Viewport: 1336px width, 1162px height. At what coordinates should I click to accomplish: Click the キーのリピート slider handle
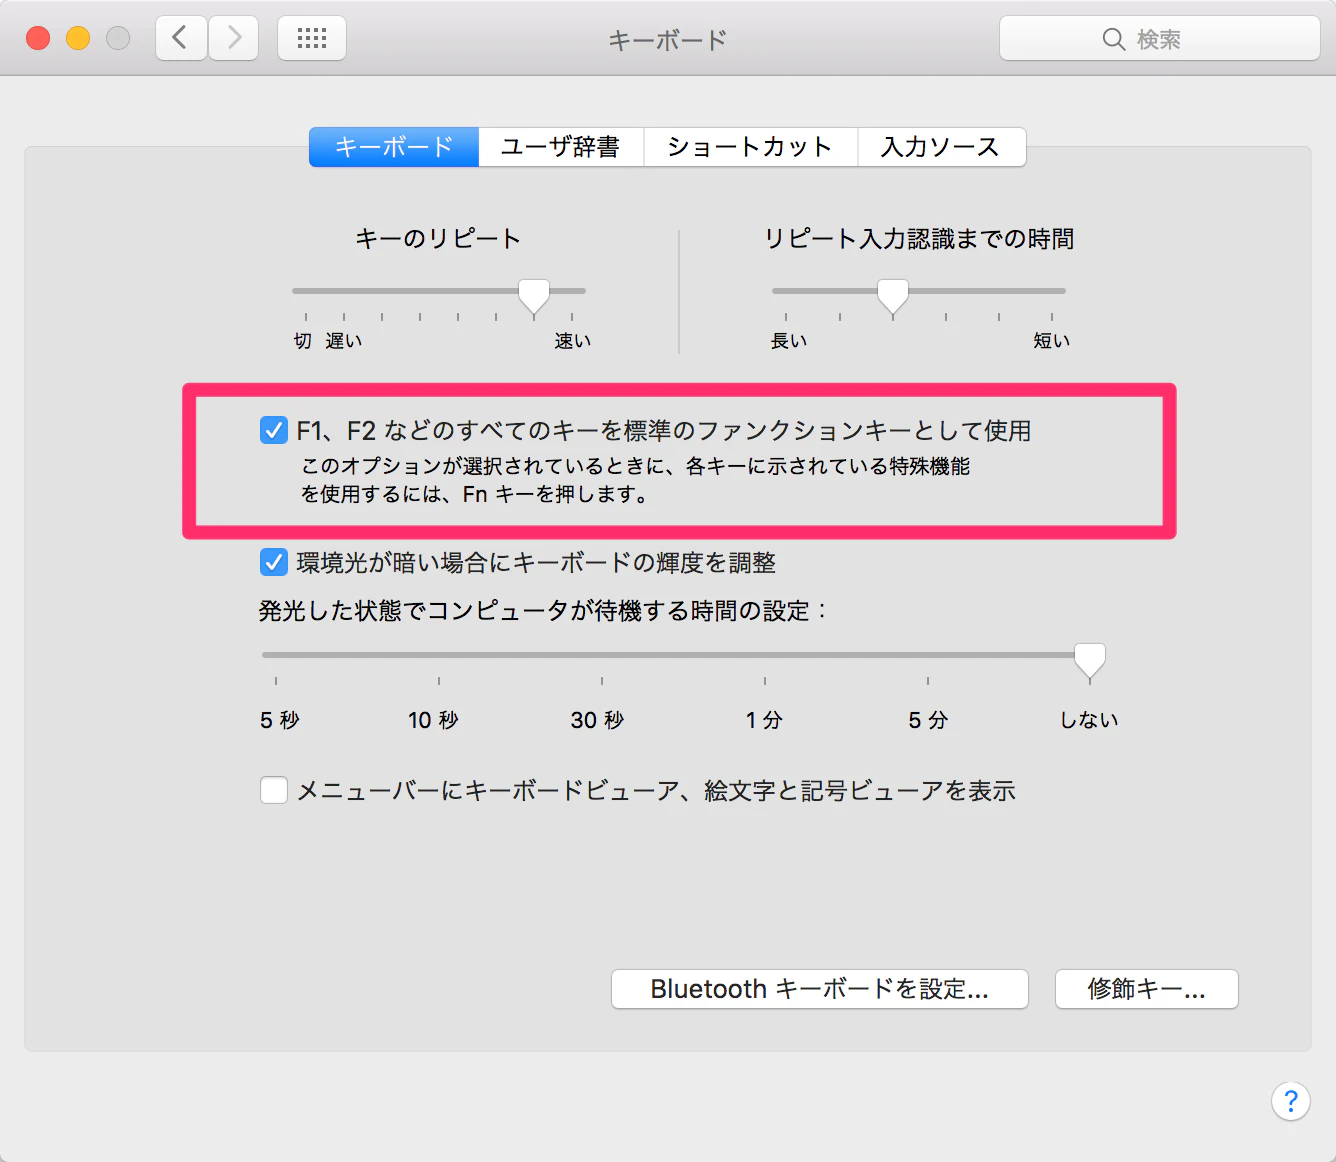tap(534, 296)
